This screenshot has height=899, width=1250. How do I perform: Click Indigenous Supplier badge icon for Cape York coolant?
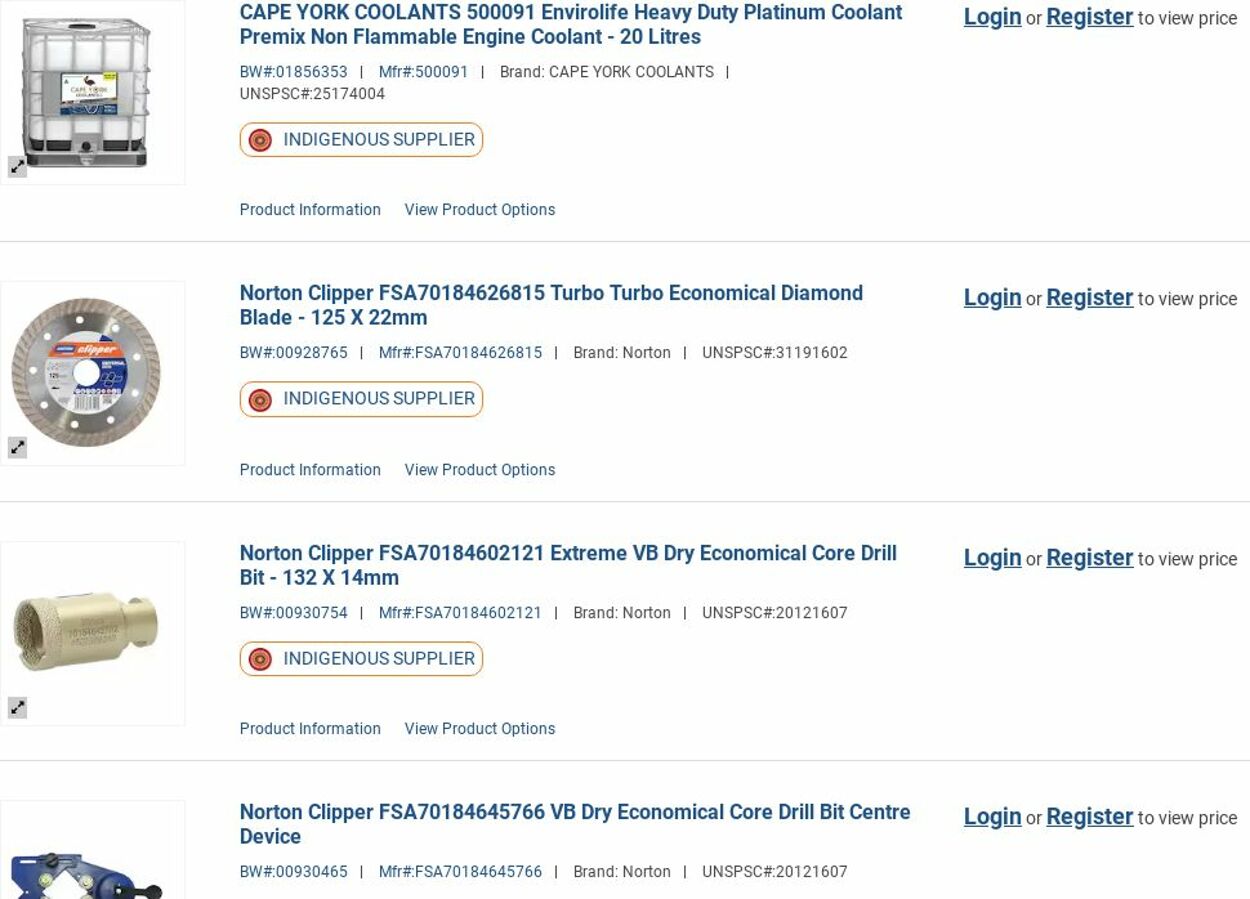click(x=261, y=140)
